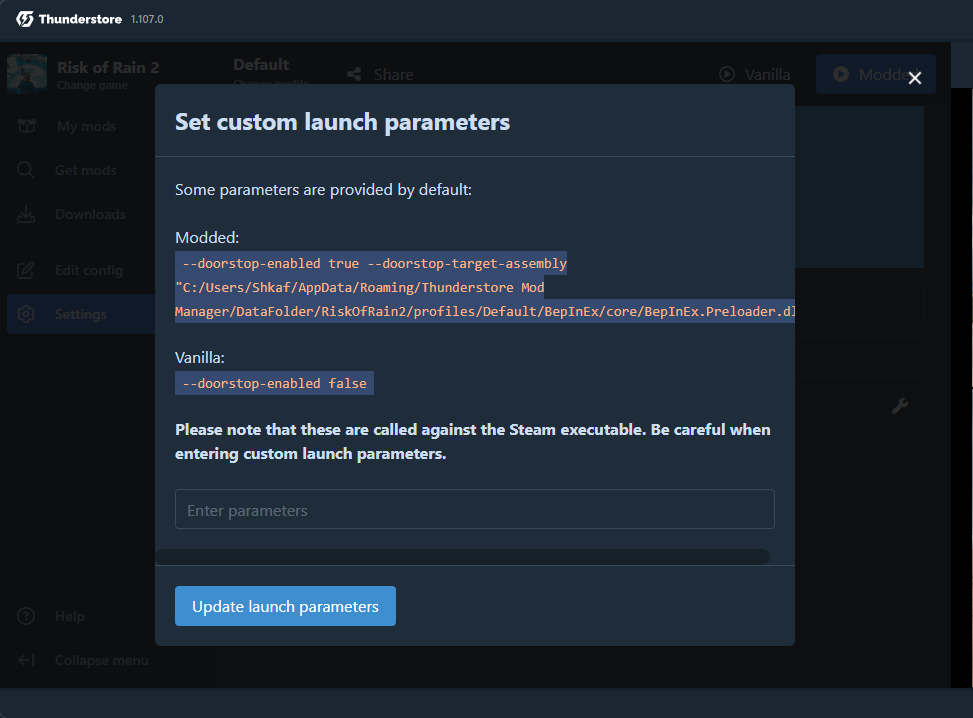Click the '--doorstop-enabled false' code text
This screenshot has width=973, height=718.
click(274, 384)
